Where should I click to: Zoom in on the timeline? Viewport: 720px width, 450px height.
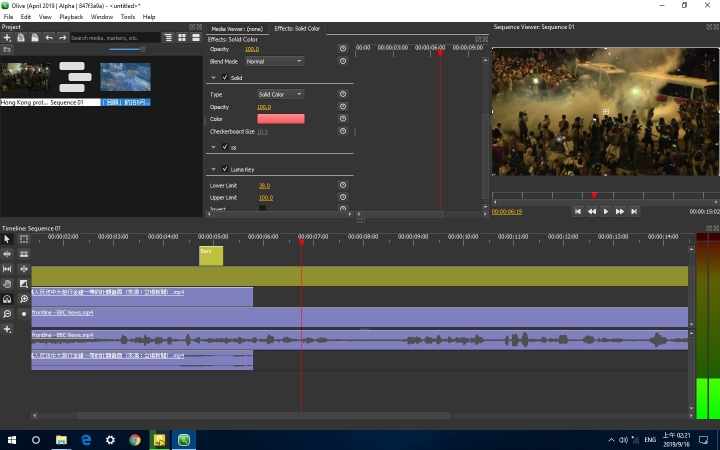(24, 299)
